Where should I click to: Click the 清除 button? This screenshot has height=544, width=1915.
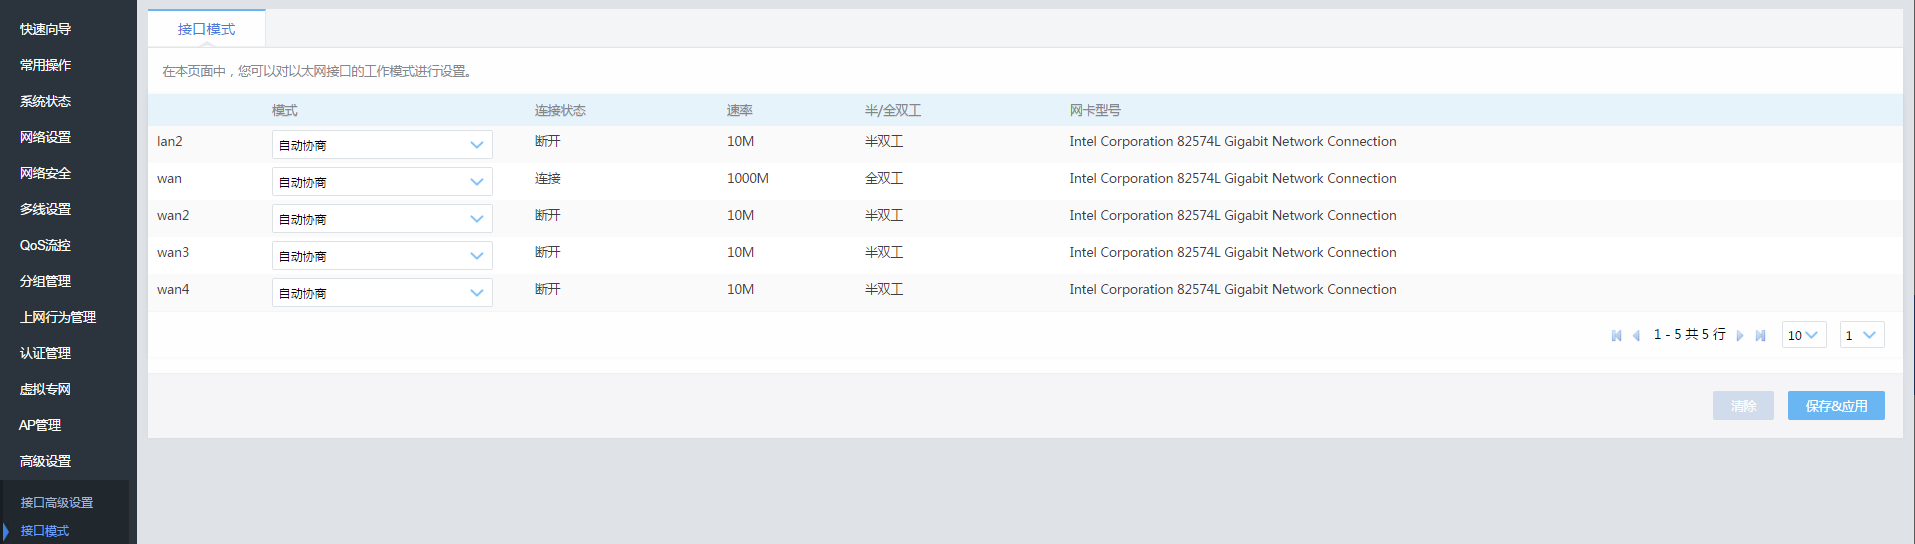point(1742,406)
